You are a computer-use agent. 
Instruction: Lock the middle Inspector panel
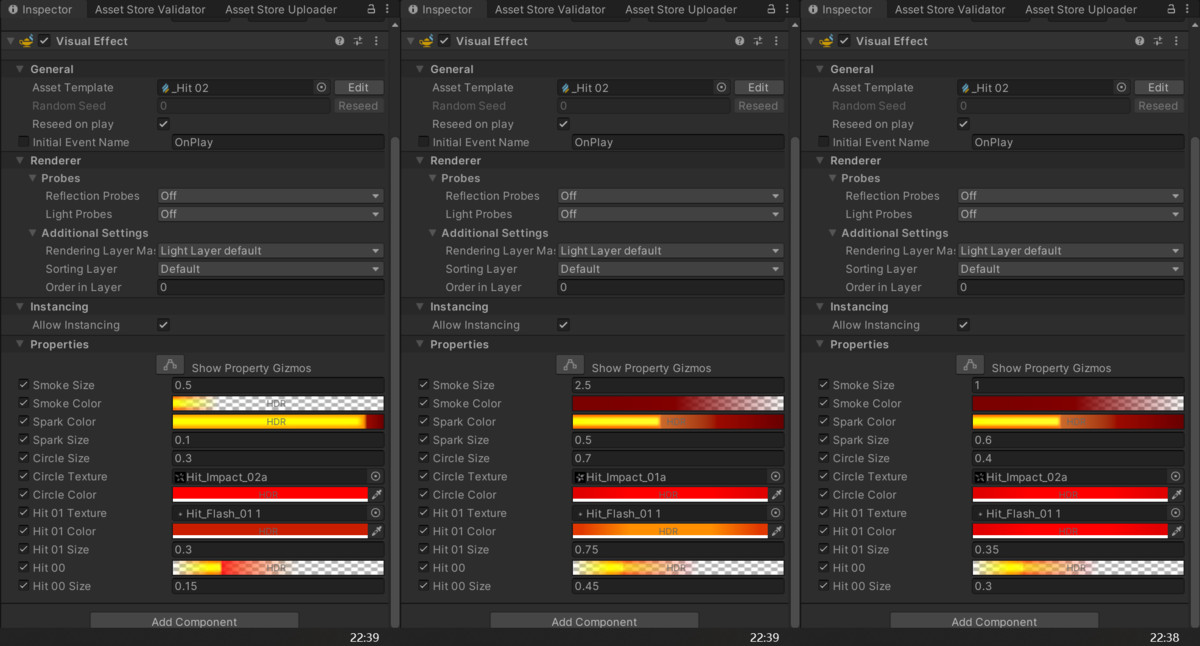[772, 9]
